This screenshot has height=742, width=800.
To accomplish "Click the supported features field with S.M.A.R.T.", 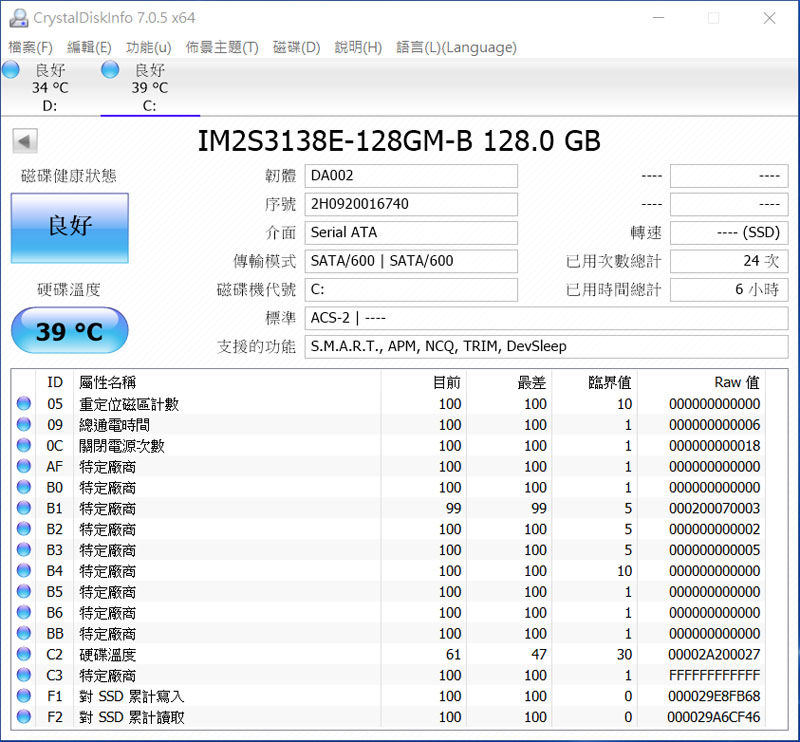I will pos(546,347).
